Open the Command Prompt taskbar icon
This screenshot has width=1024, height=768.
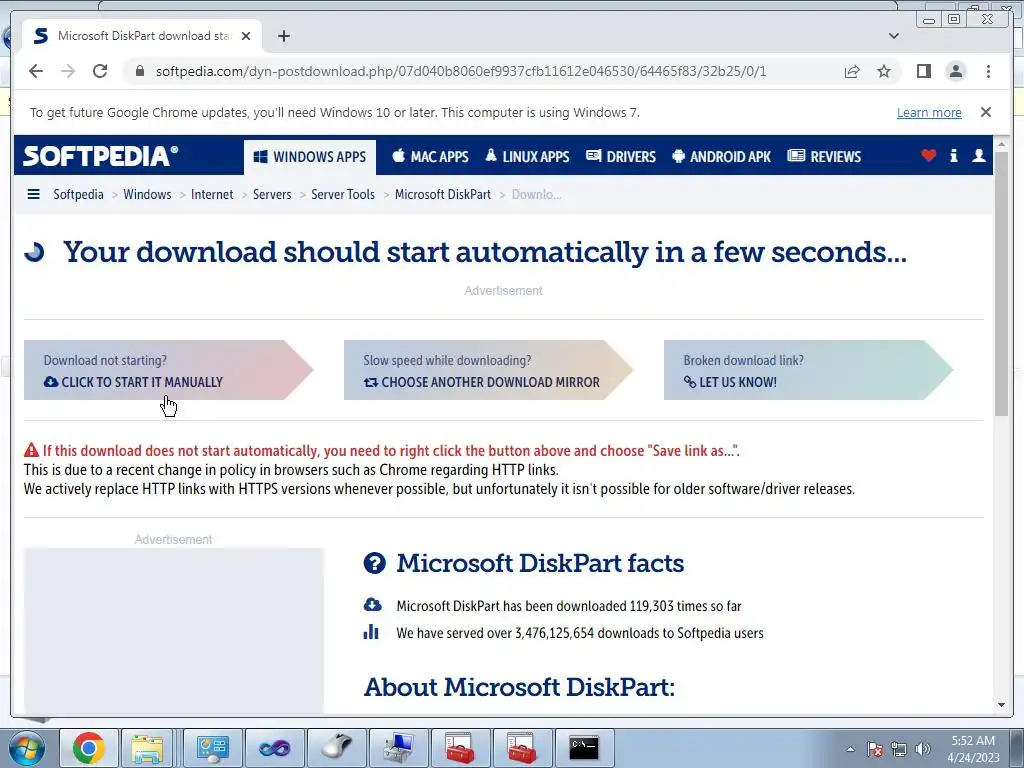[584, 748]
